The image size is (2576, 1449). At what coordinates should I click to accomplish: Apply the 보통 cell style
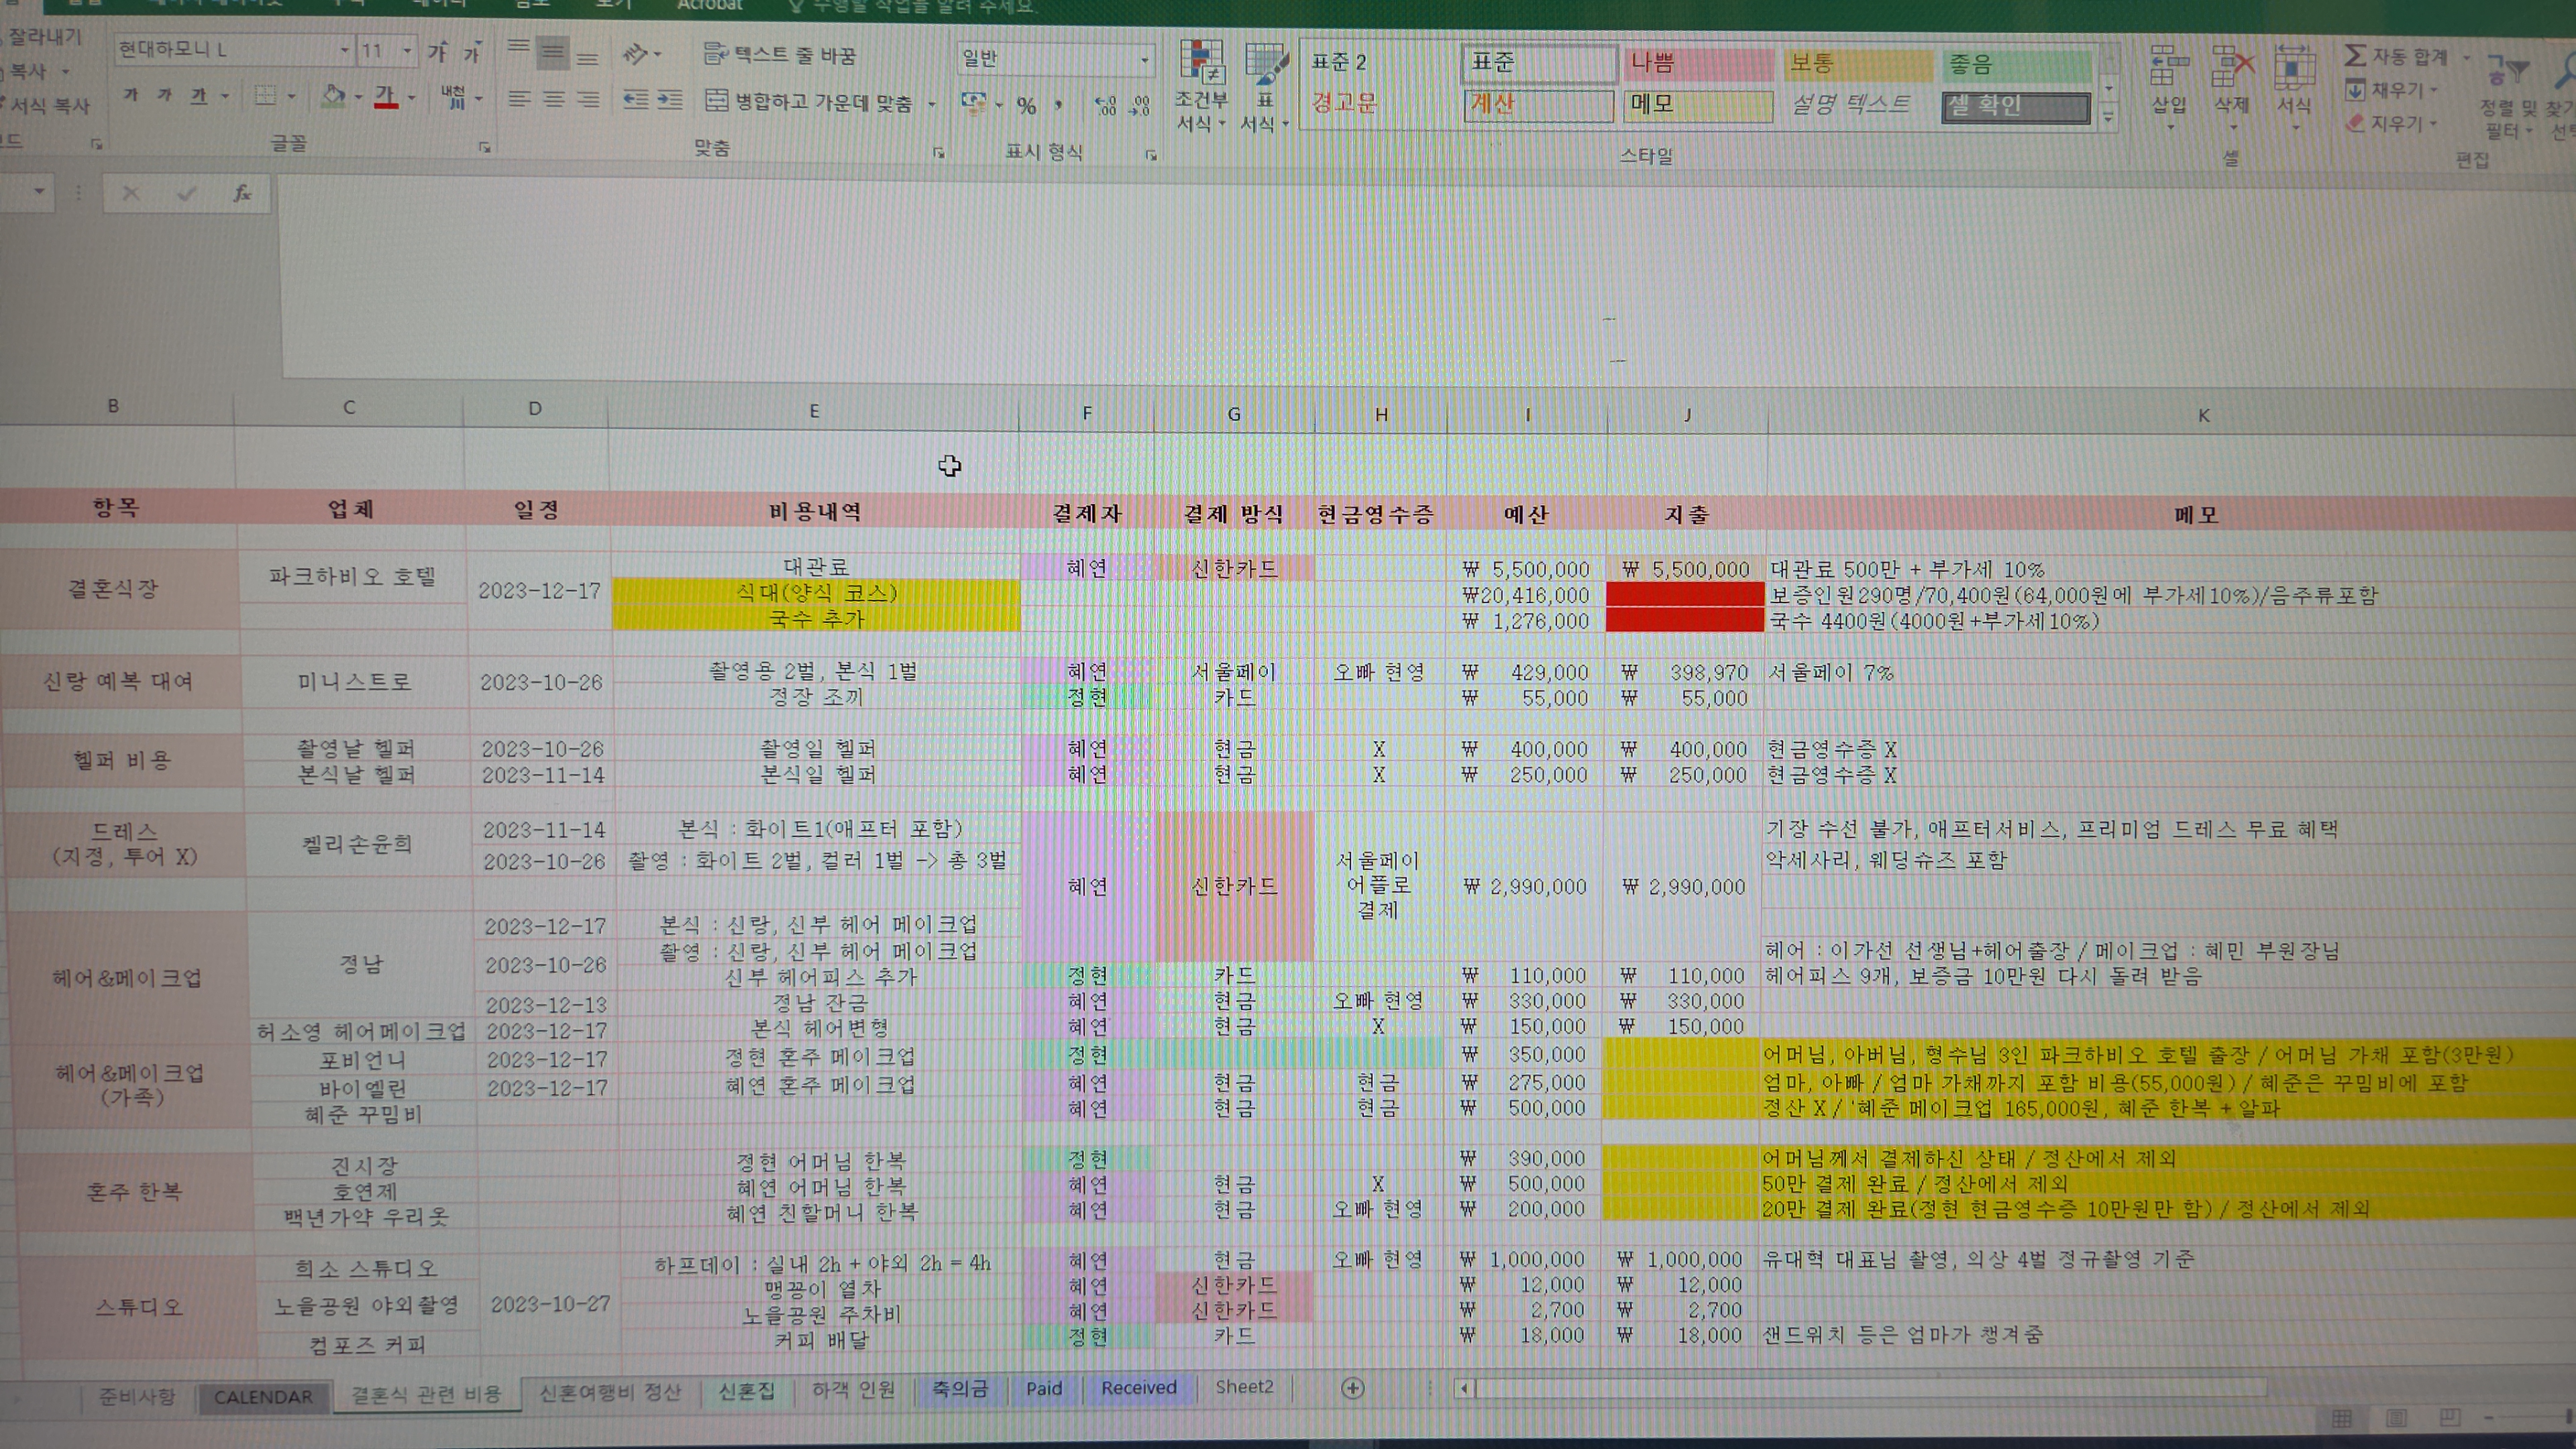tap(1858, 65)
